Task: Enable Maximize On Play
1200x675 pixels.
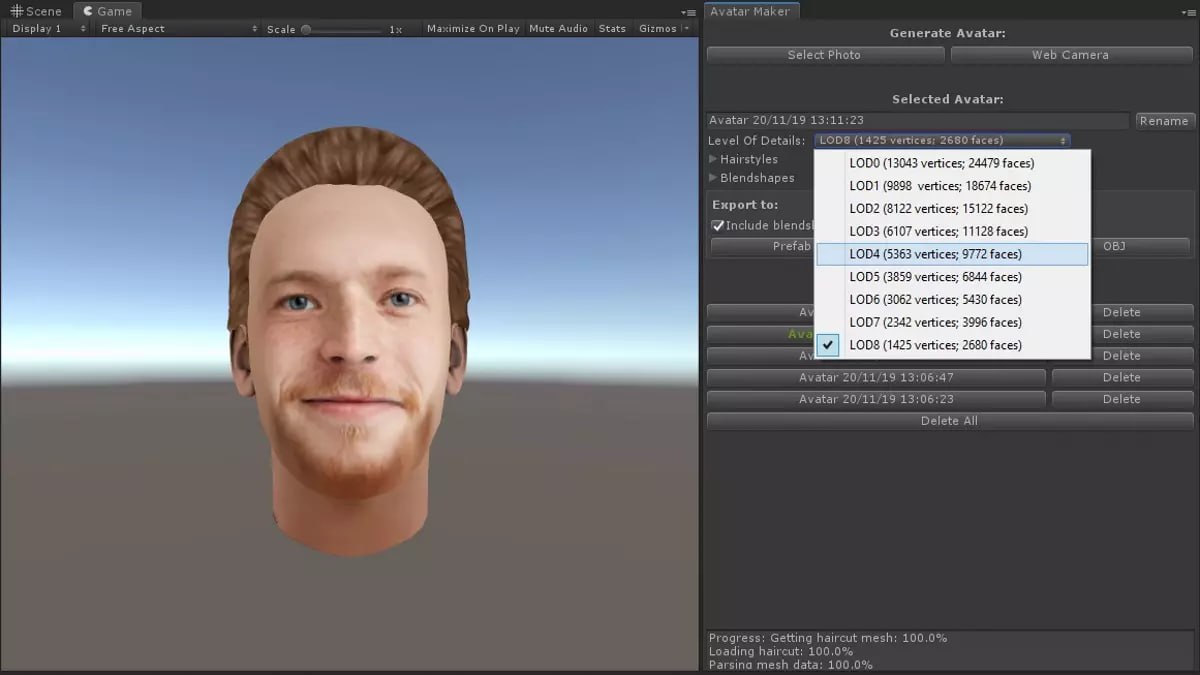Action: tap(472, 28)
